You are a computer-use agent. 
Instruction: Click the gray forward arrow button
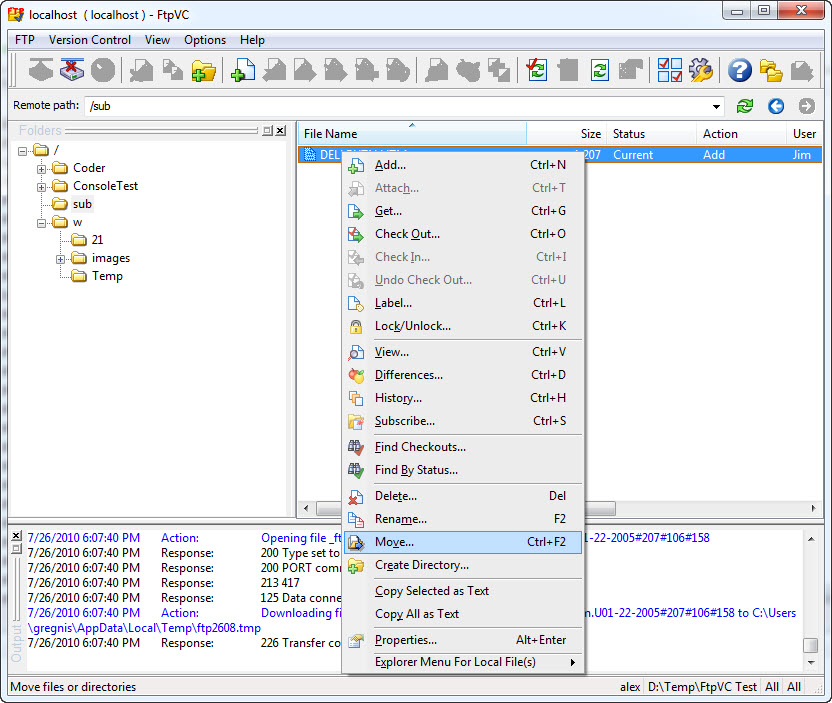[807, 106]
